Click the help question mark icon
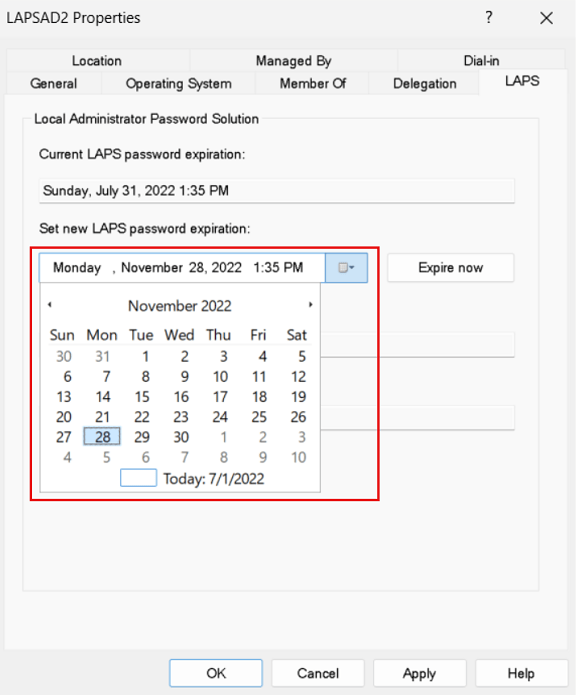Screen dimensions: 576x695 (x=488, y=18)
